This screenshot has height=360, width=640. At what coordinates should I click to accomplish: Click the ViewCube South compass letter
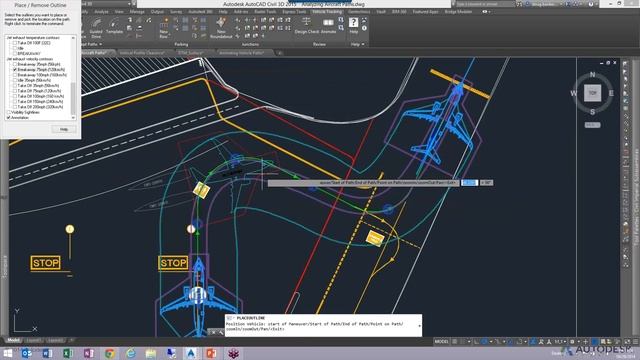(x=592, y=112)
